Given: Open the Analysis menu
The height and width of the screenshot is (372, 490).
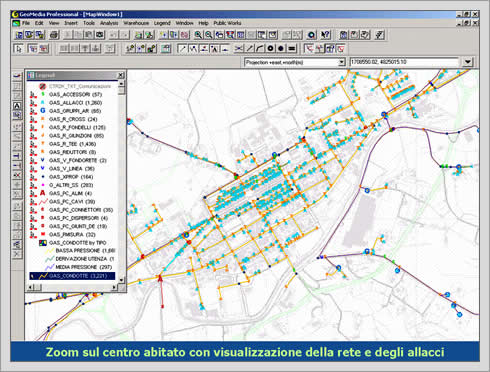Looking at the screenshot, I should pos(109,23).
